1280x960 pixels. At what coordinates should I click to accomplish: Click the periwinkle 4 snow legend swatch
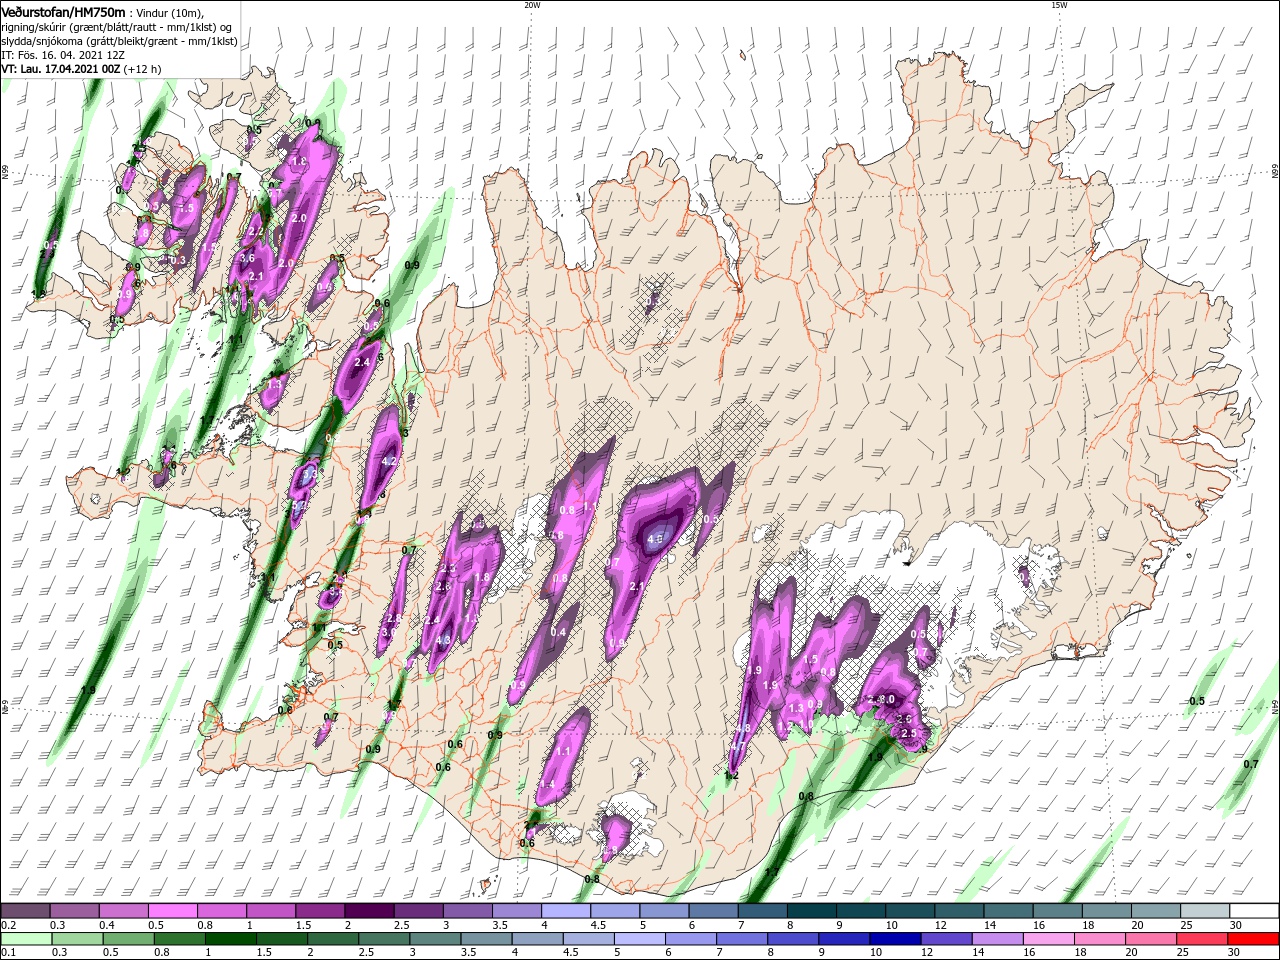point(566,911)
